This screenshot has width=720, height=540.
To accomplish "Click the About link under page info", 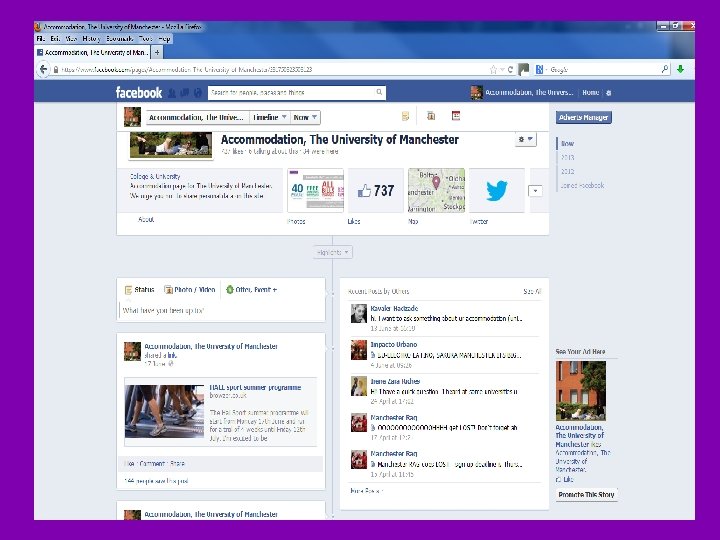I will (146, 219).
